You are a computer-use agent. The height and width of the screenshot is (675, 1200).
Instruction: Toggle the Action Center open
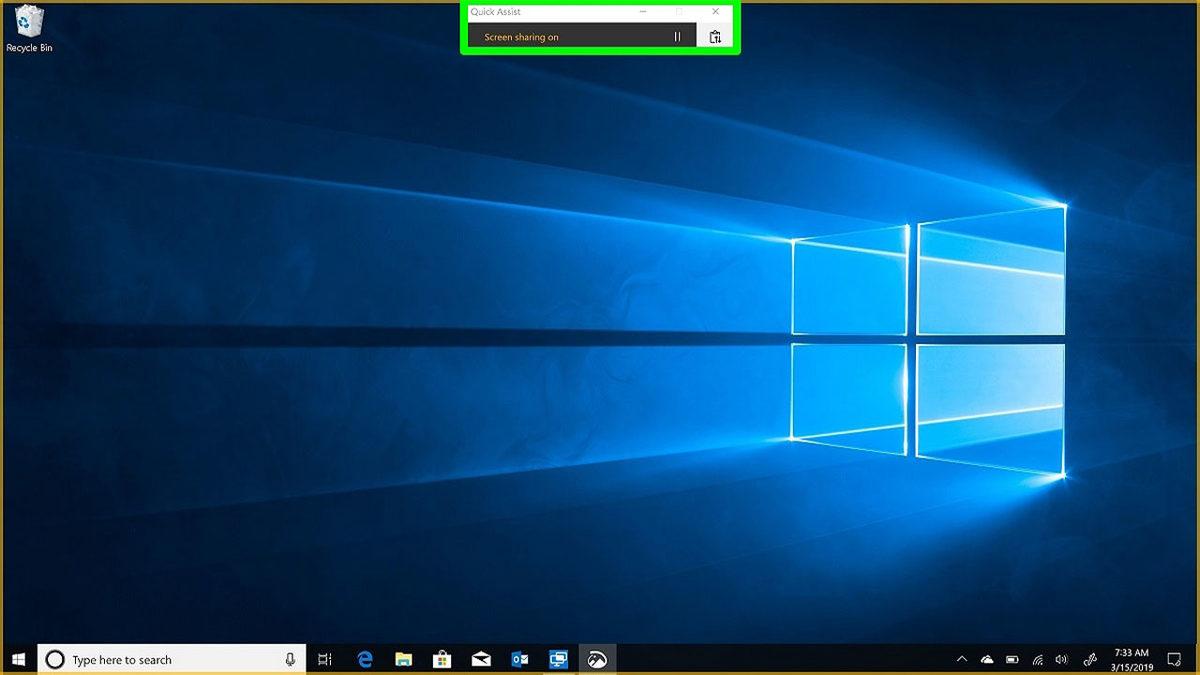pyautogui.click(x=1177, y=658)
